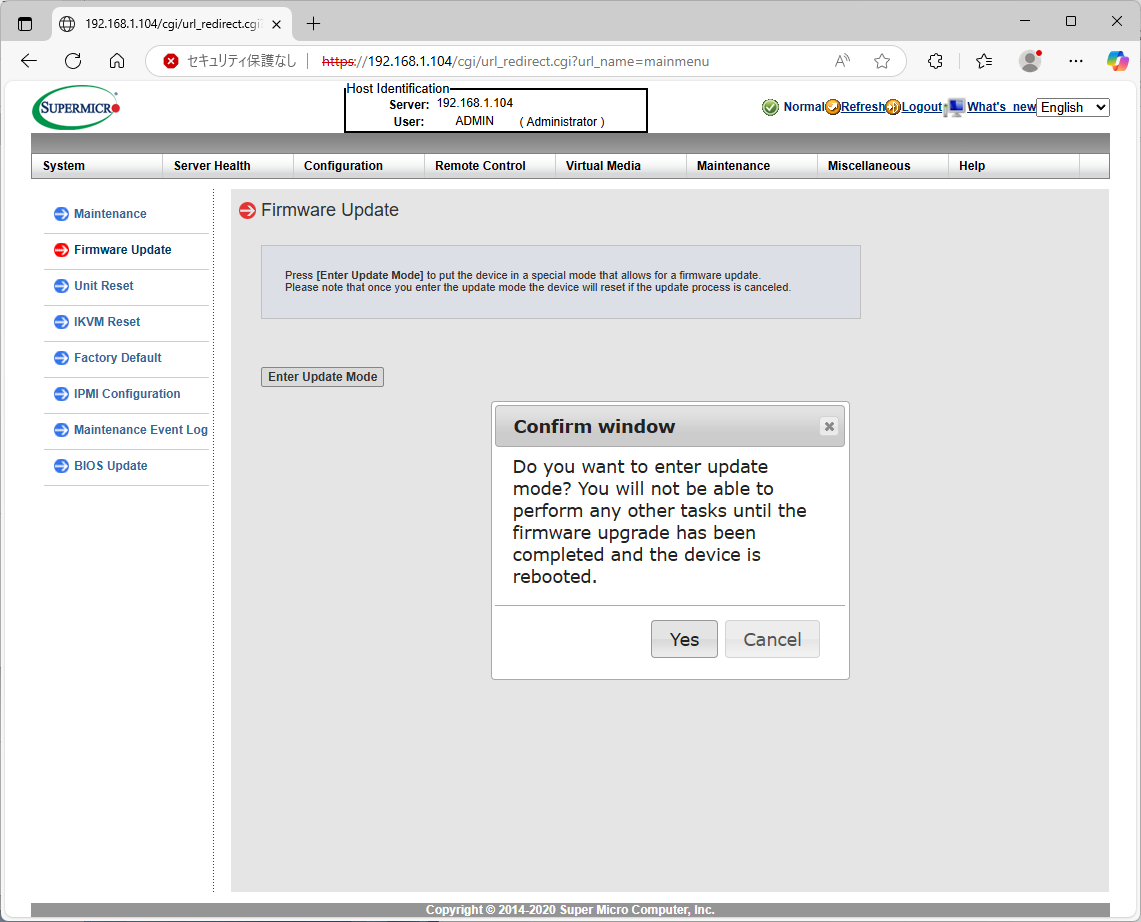Click the Refresh icon in header
Screen dimensions: 1141x922
coord(833,107)
